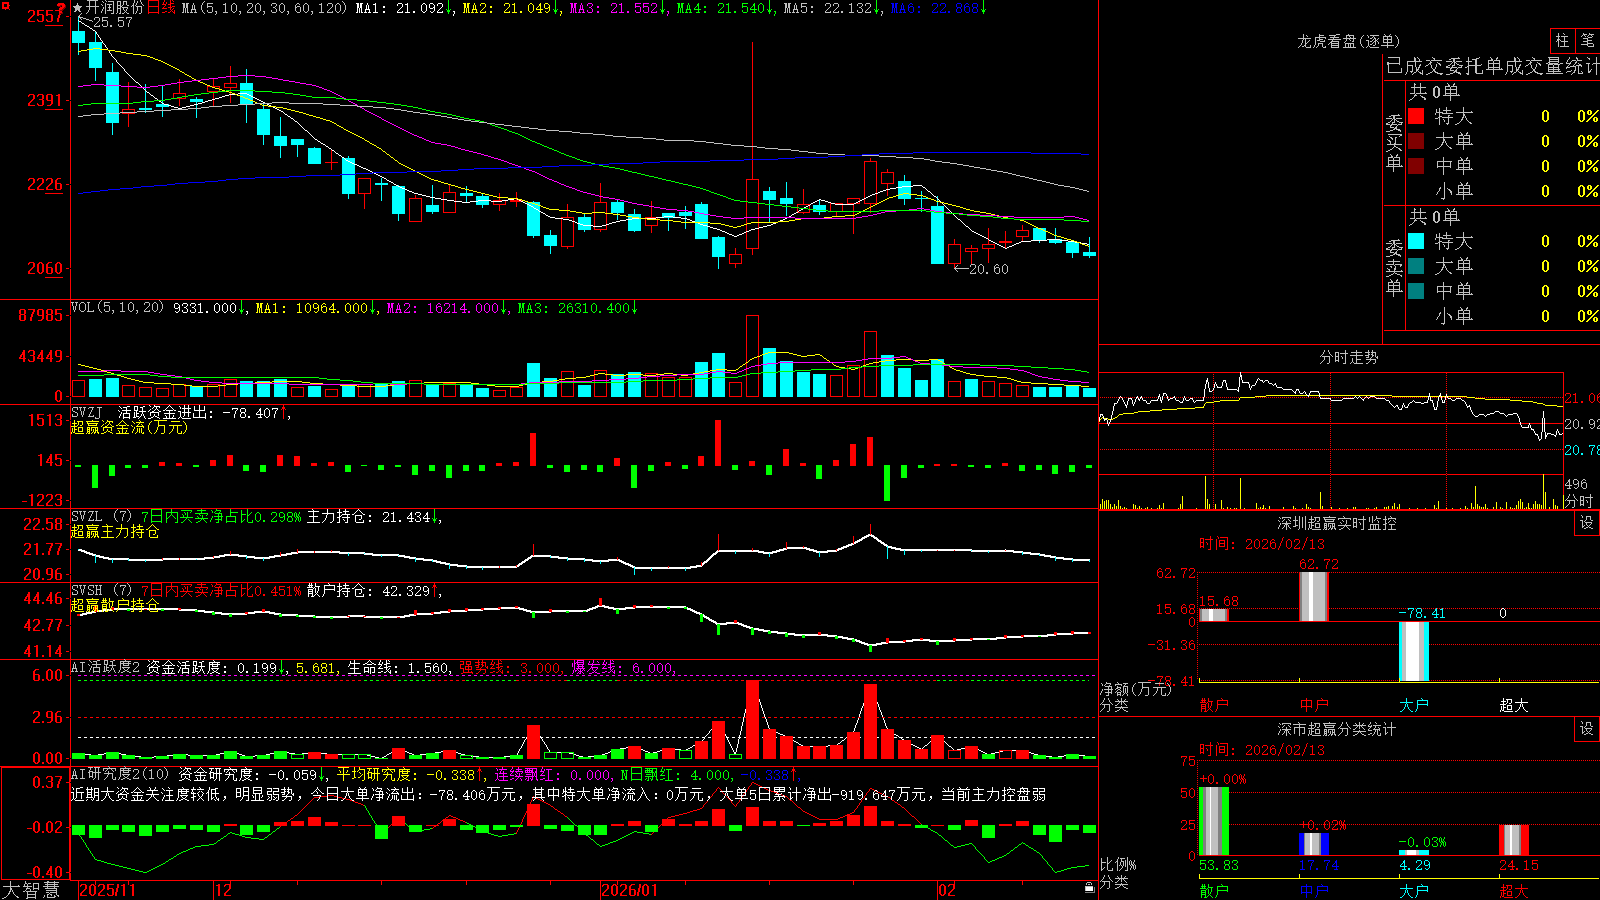Click the 25.57 high price annotation
This screenshot has width=1600, height=900.
click(x=112, y=22)
